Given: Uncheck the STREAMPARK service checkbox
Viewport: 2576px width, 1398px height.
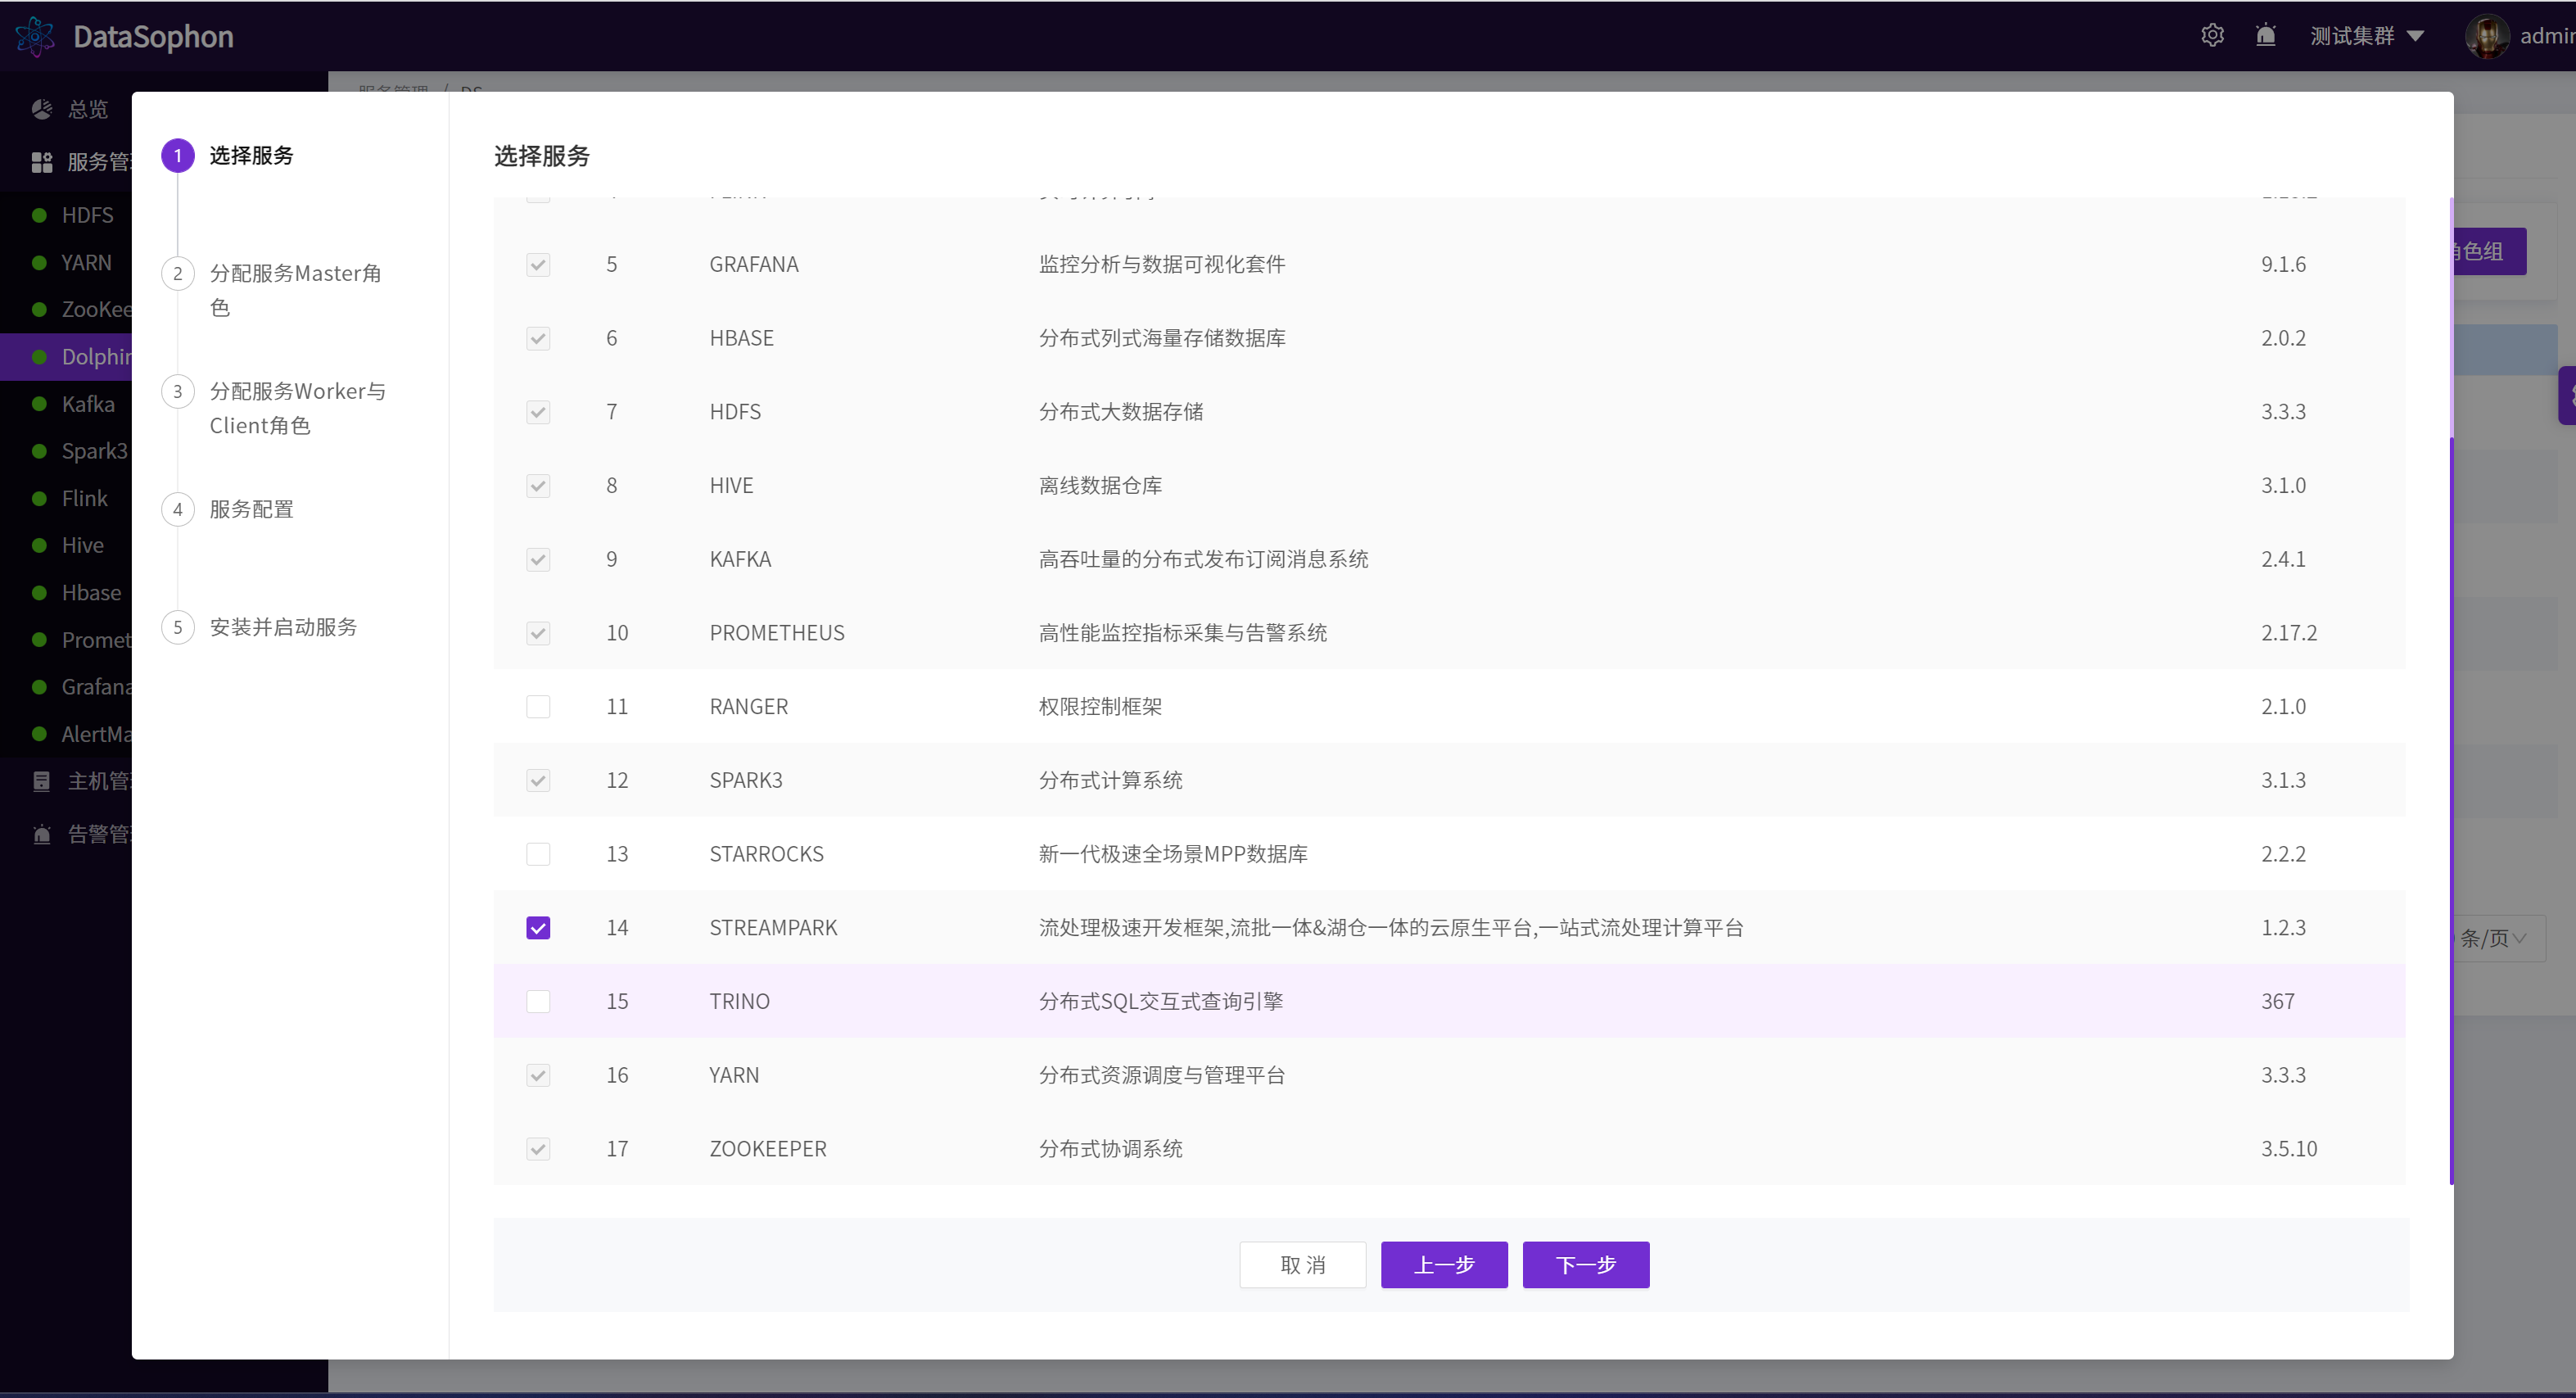Looking at the screenshot, I should (538, 927).
